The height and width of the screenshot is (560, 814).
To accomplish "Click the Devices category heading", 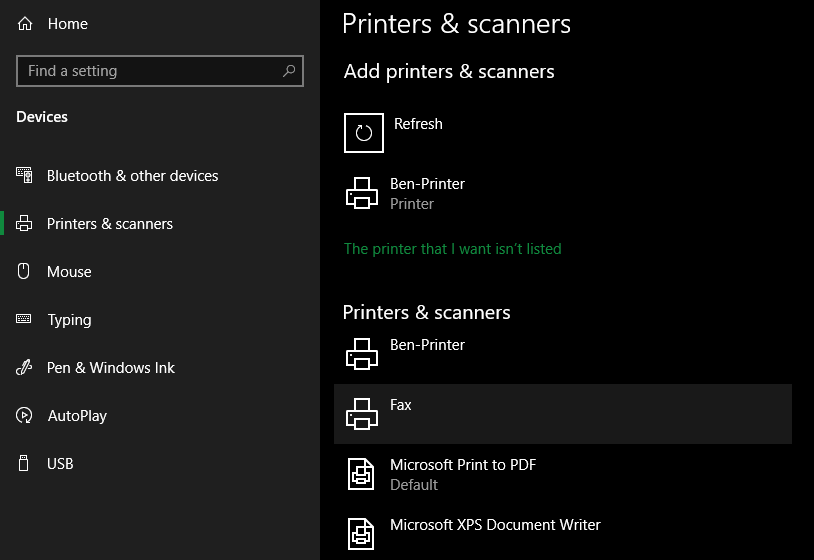I will (x=42, y=117).
